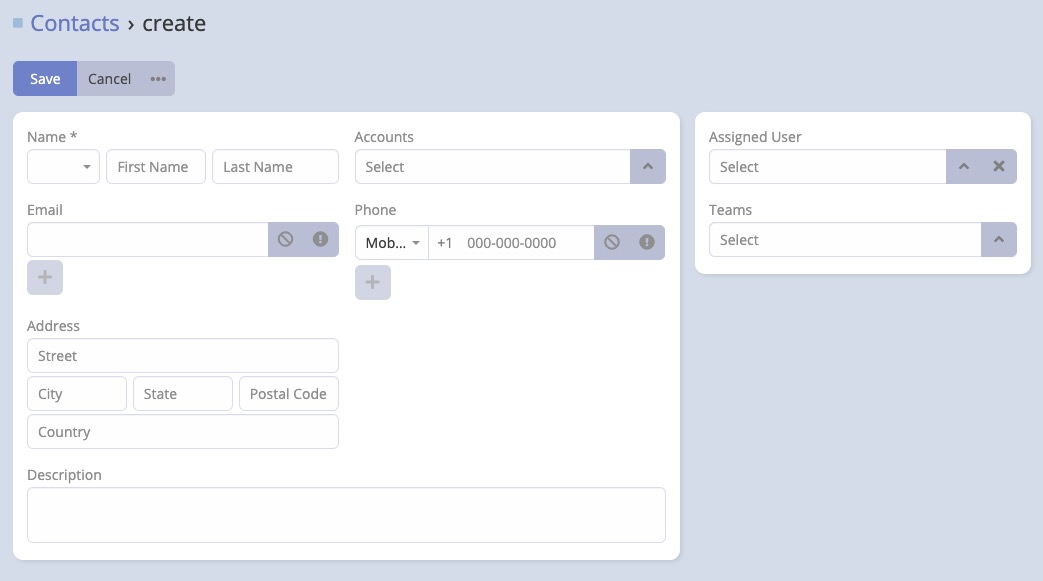This screenshot has width=1043, height=581.
Task: Save the new contact
Action: [x=44, y=78]
